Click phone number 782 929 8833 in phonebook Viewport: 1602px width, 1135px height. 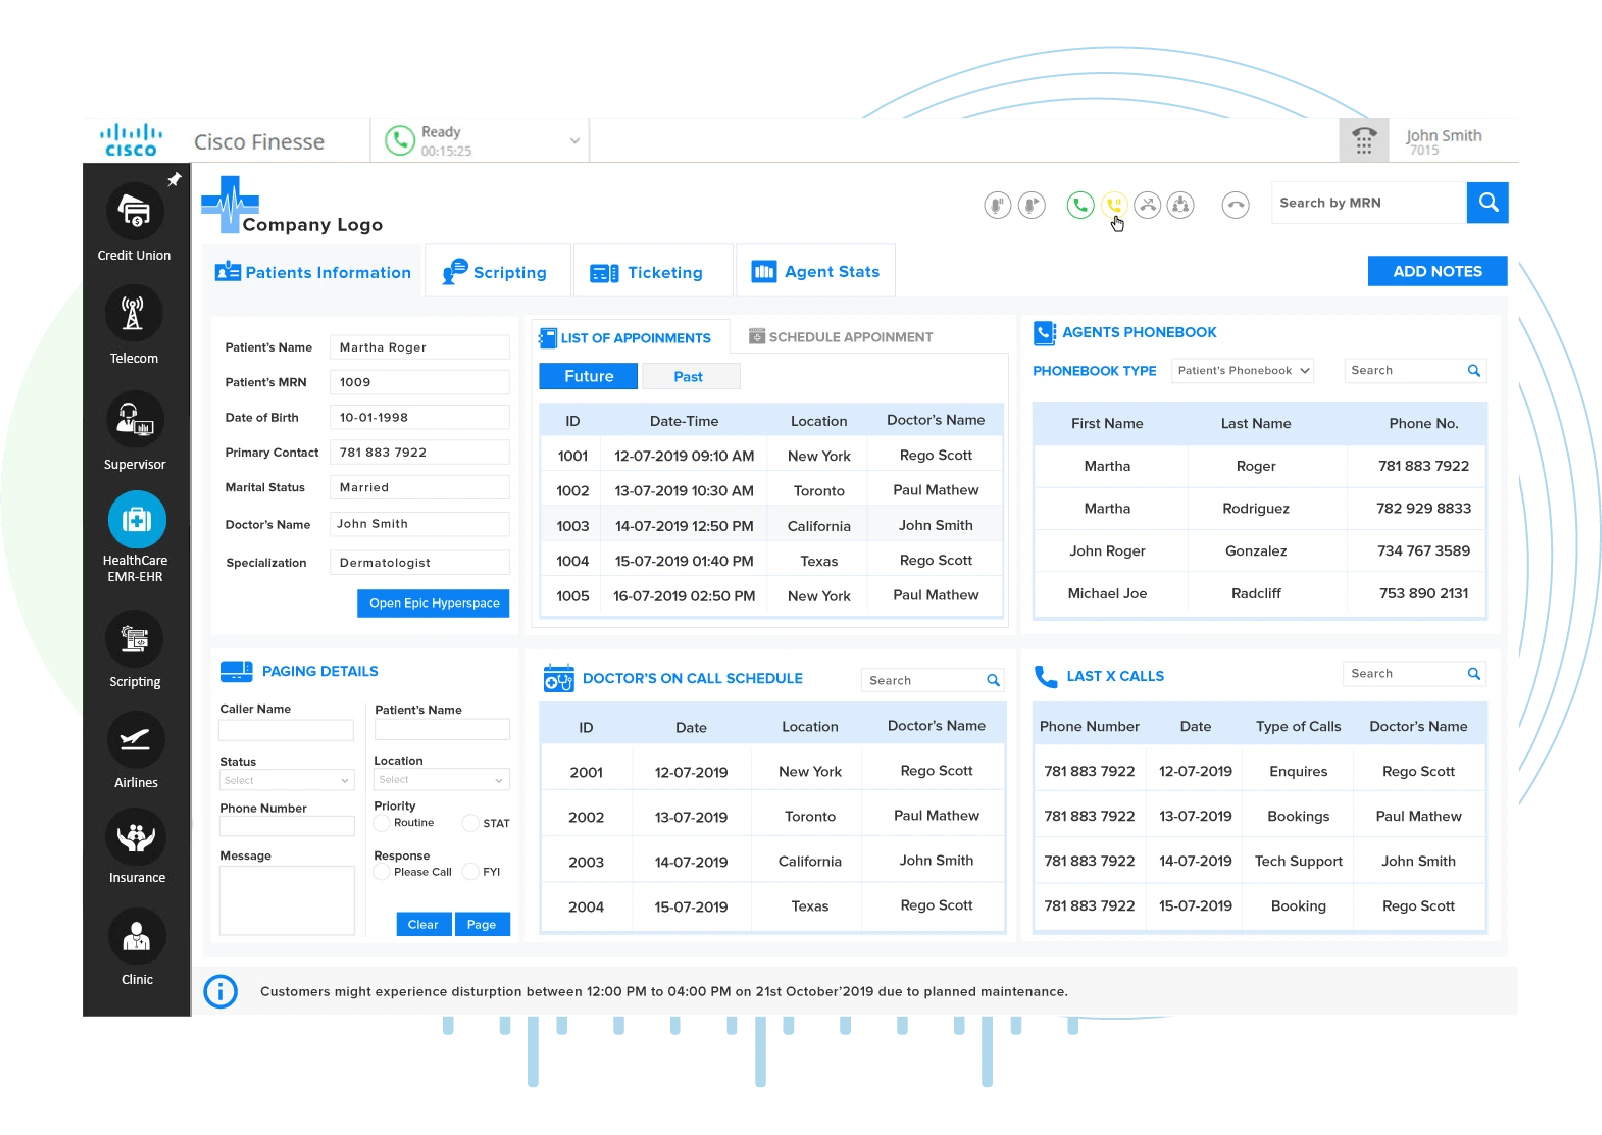1423,508
